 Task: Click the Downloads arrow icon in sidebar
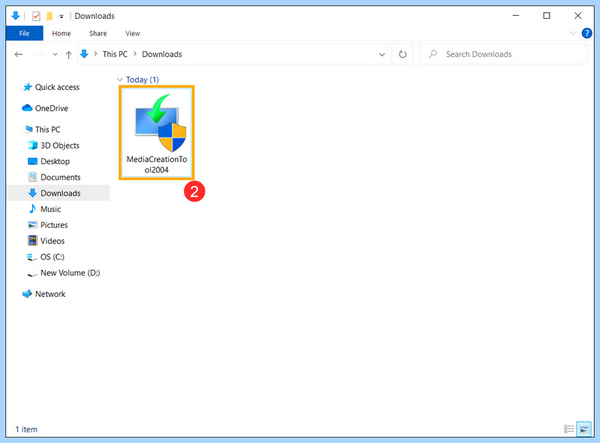33,193
